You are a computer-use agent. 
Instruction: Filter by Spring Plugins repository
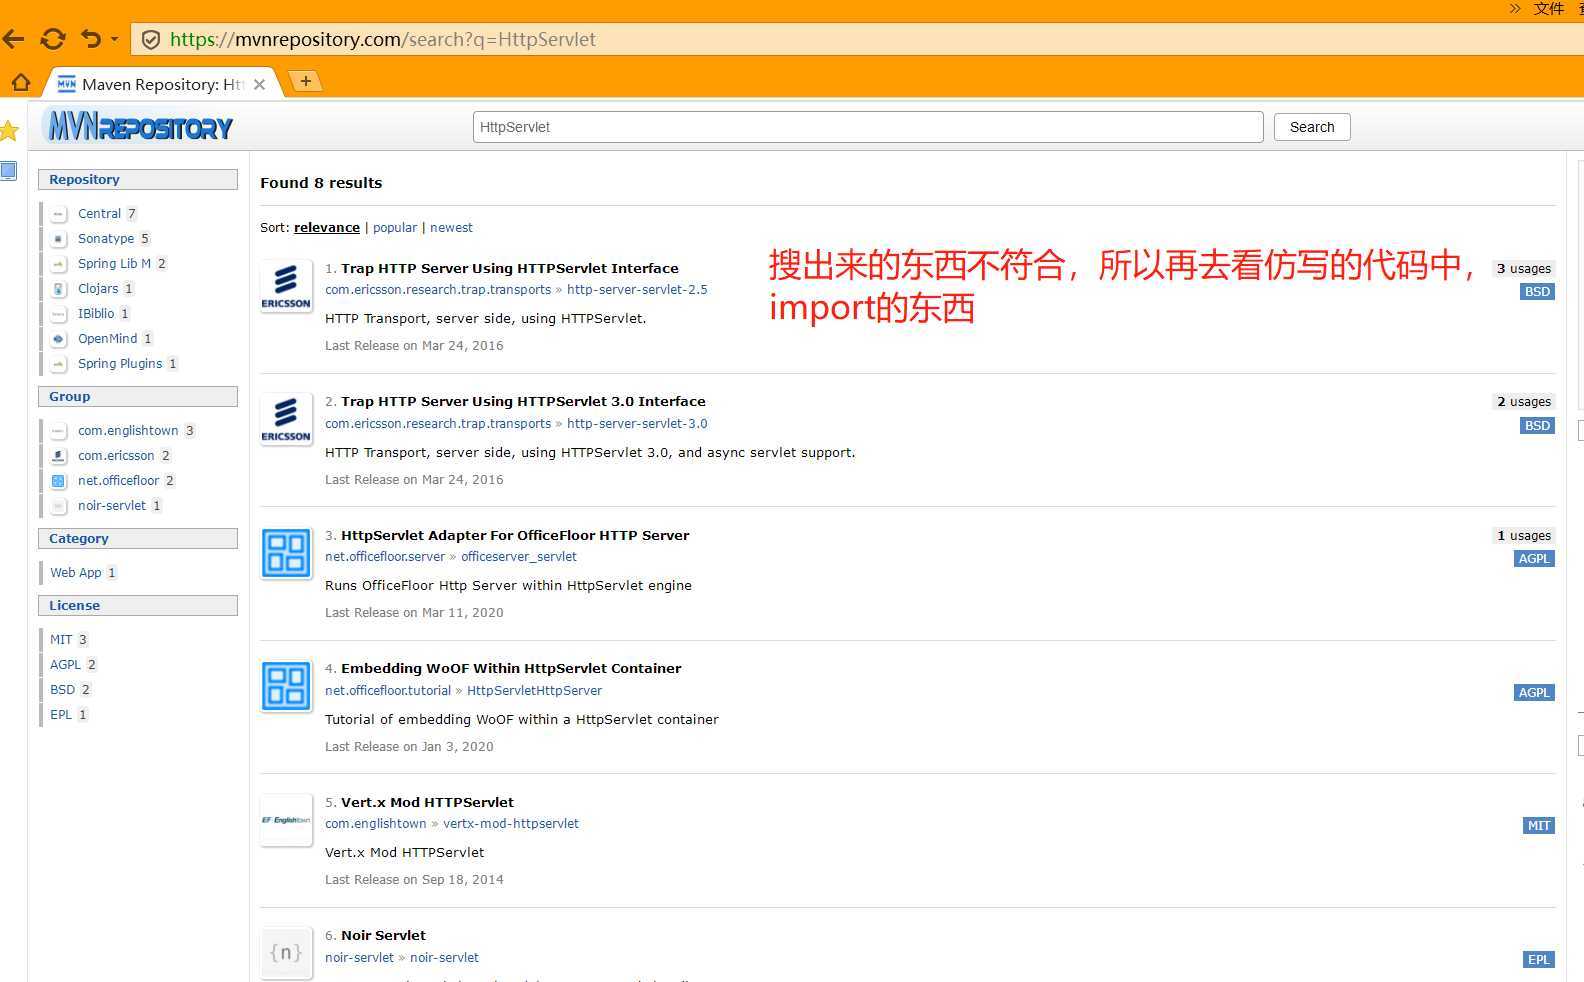coord(120,363)
